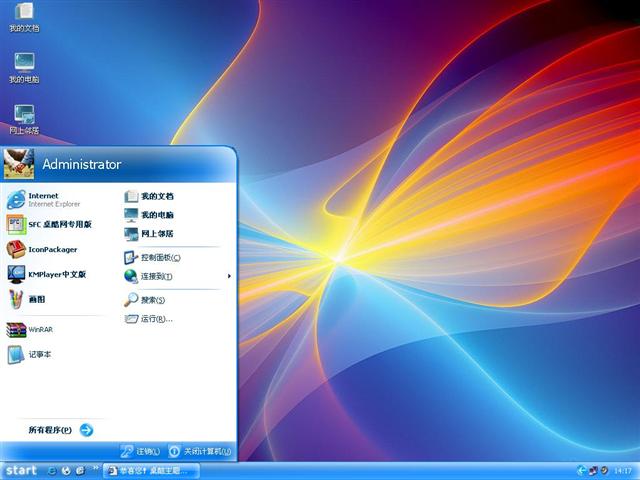640x480 pixels.
Task: Click 关闭计算机(U) shut down button
Action: (x=200, y=451)
